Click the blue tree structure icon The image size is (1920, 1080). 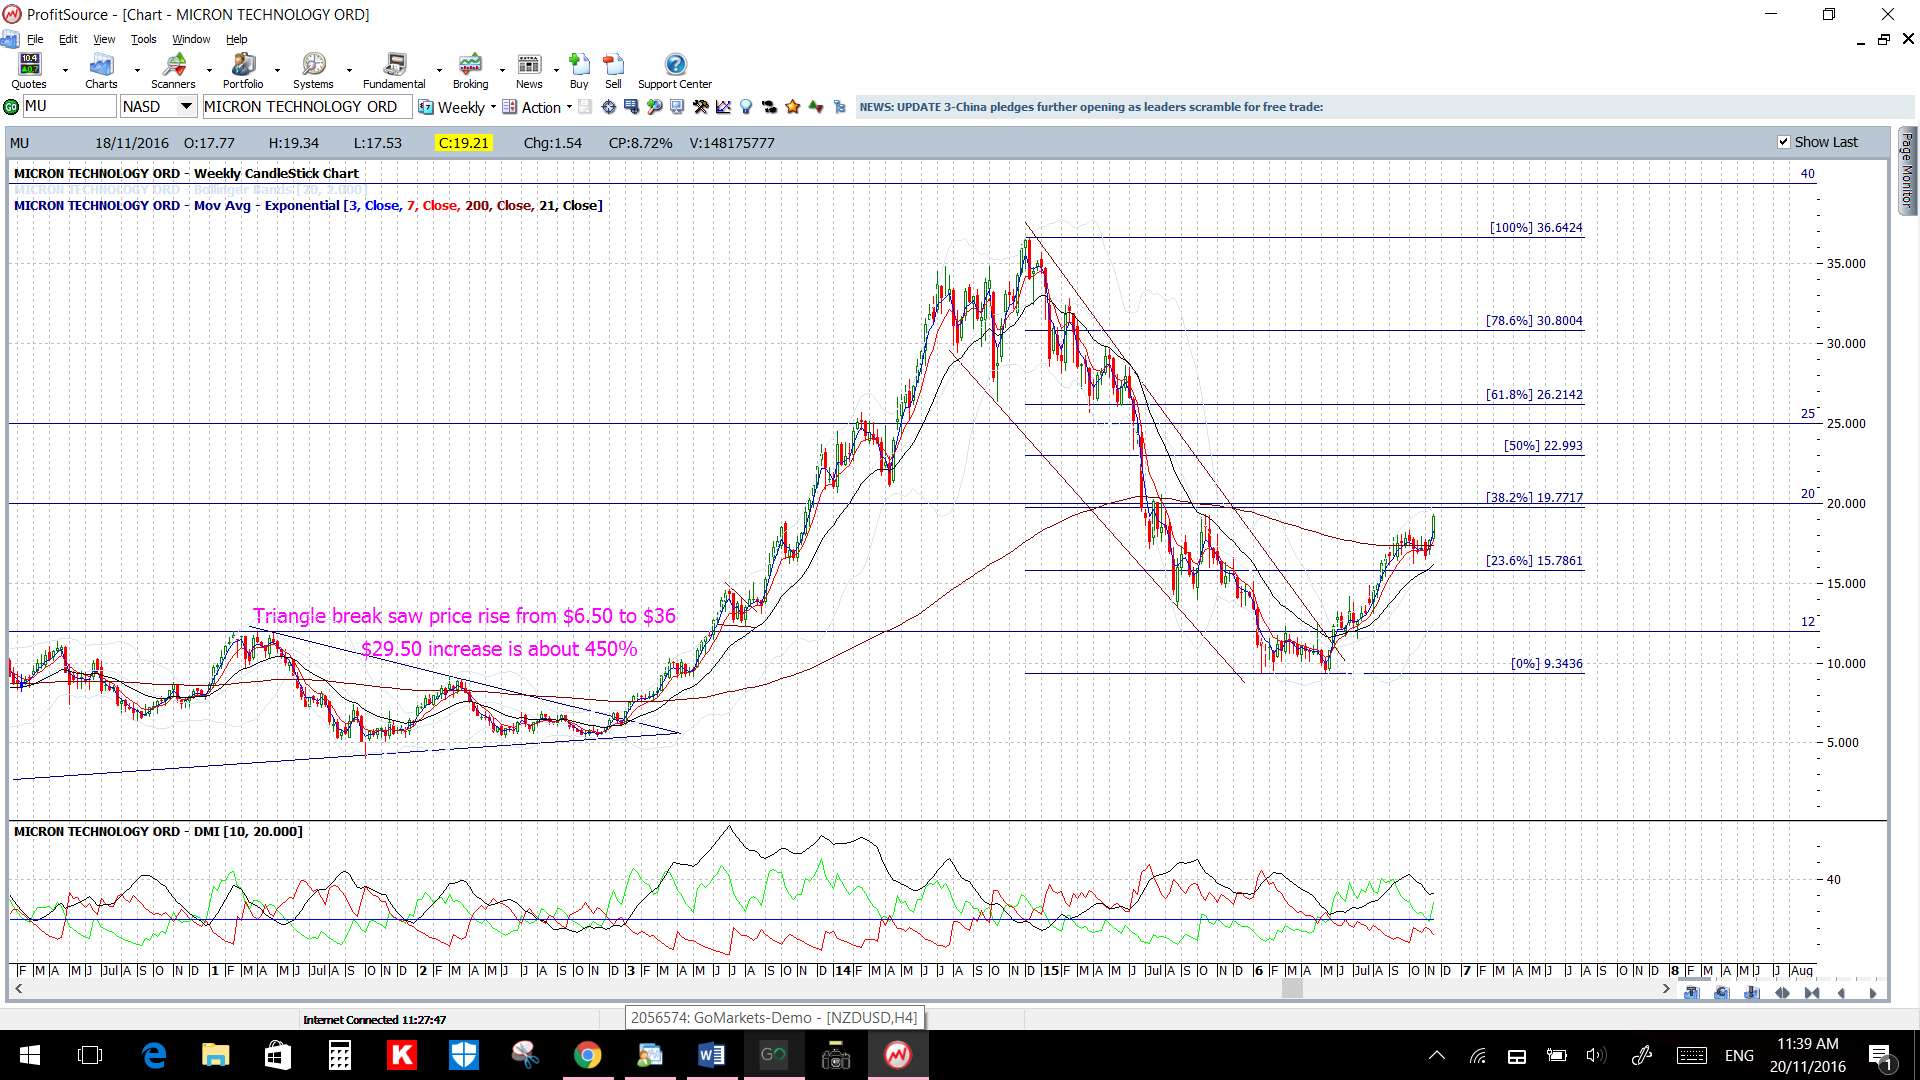839,107
